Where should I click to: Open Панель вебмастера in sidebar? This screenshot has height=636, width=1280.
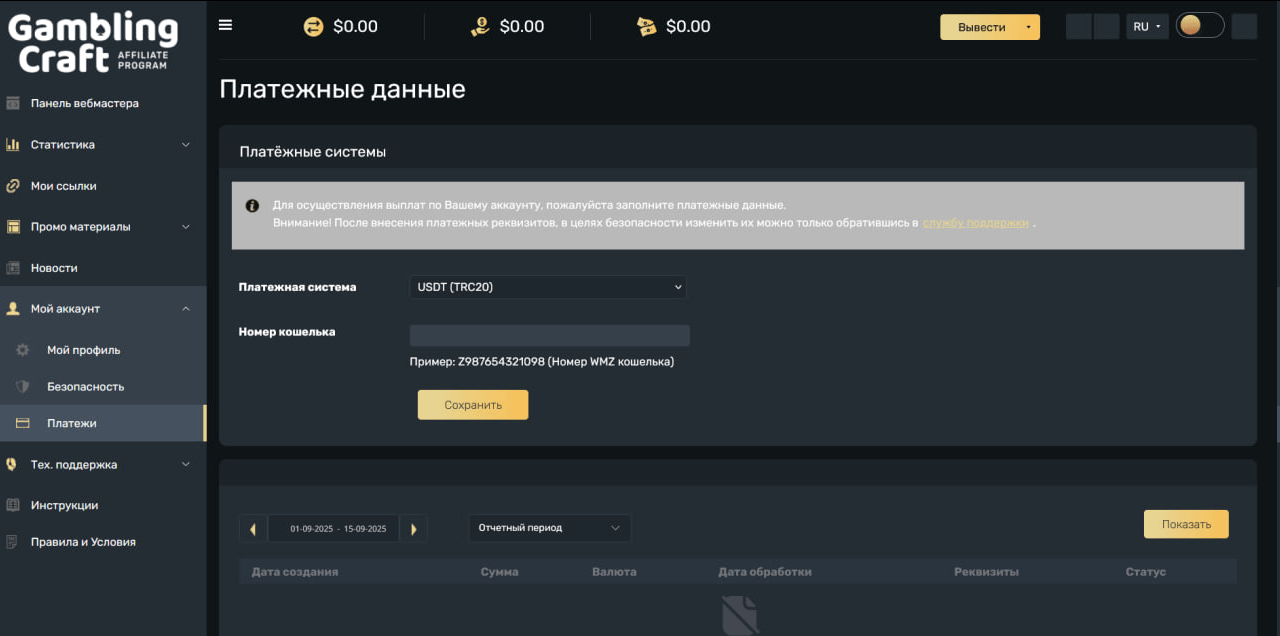[x=84, y=103]
